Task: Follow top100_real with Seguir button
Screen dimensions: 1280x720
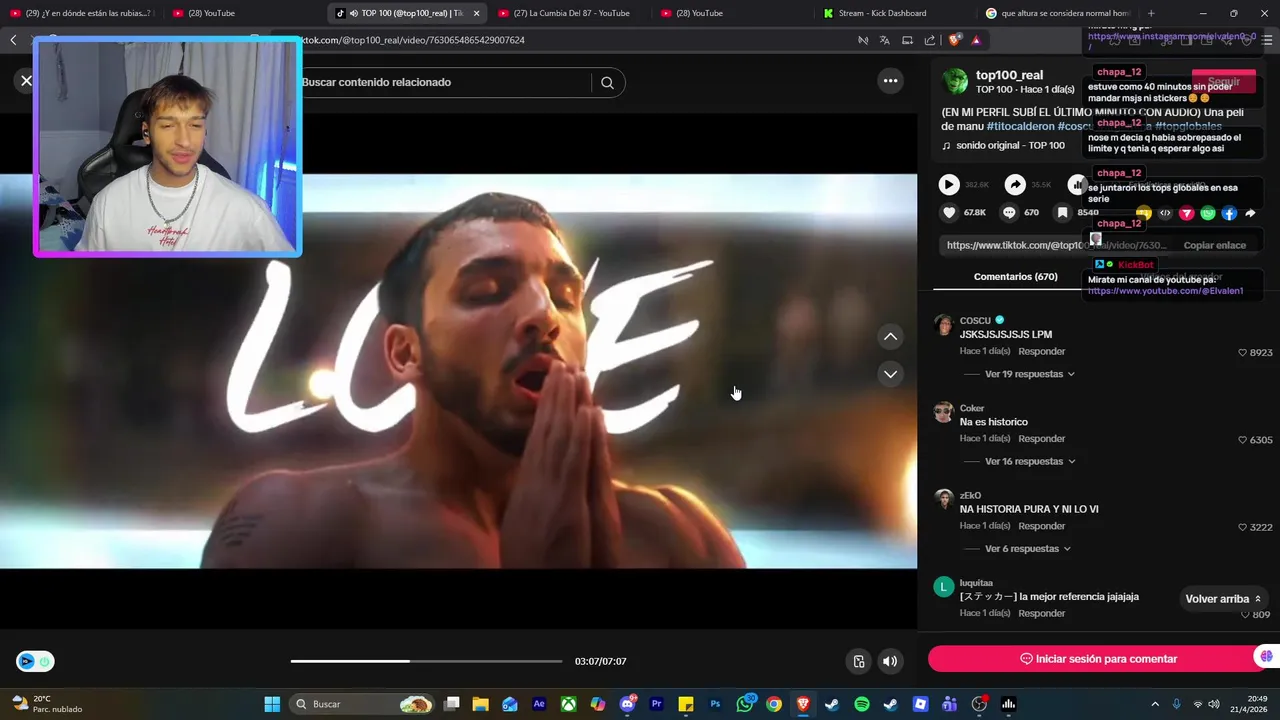Action: pyautogui.click(x=1223, y=82)
